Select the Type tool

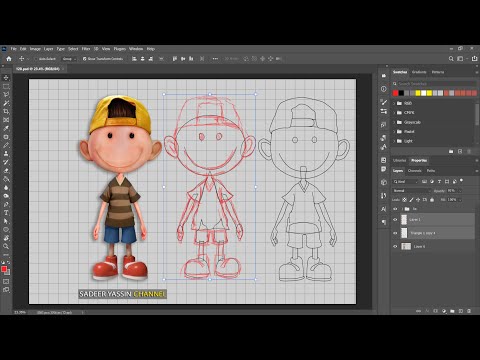pos(6,213)
